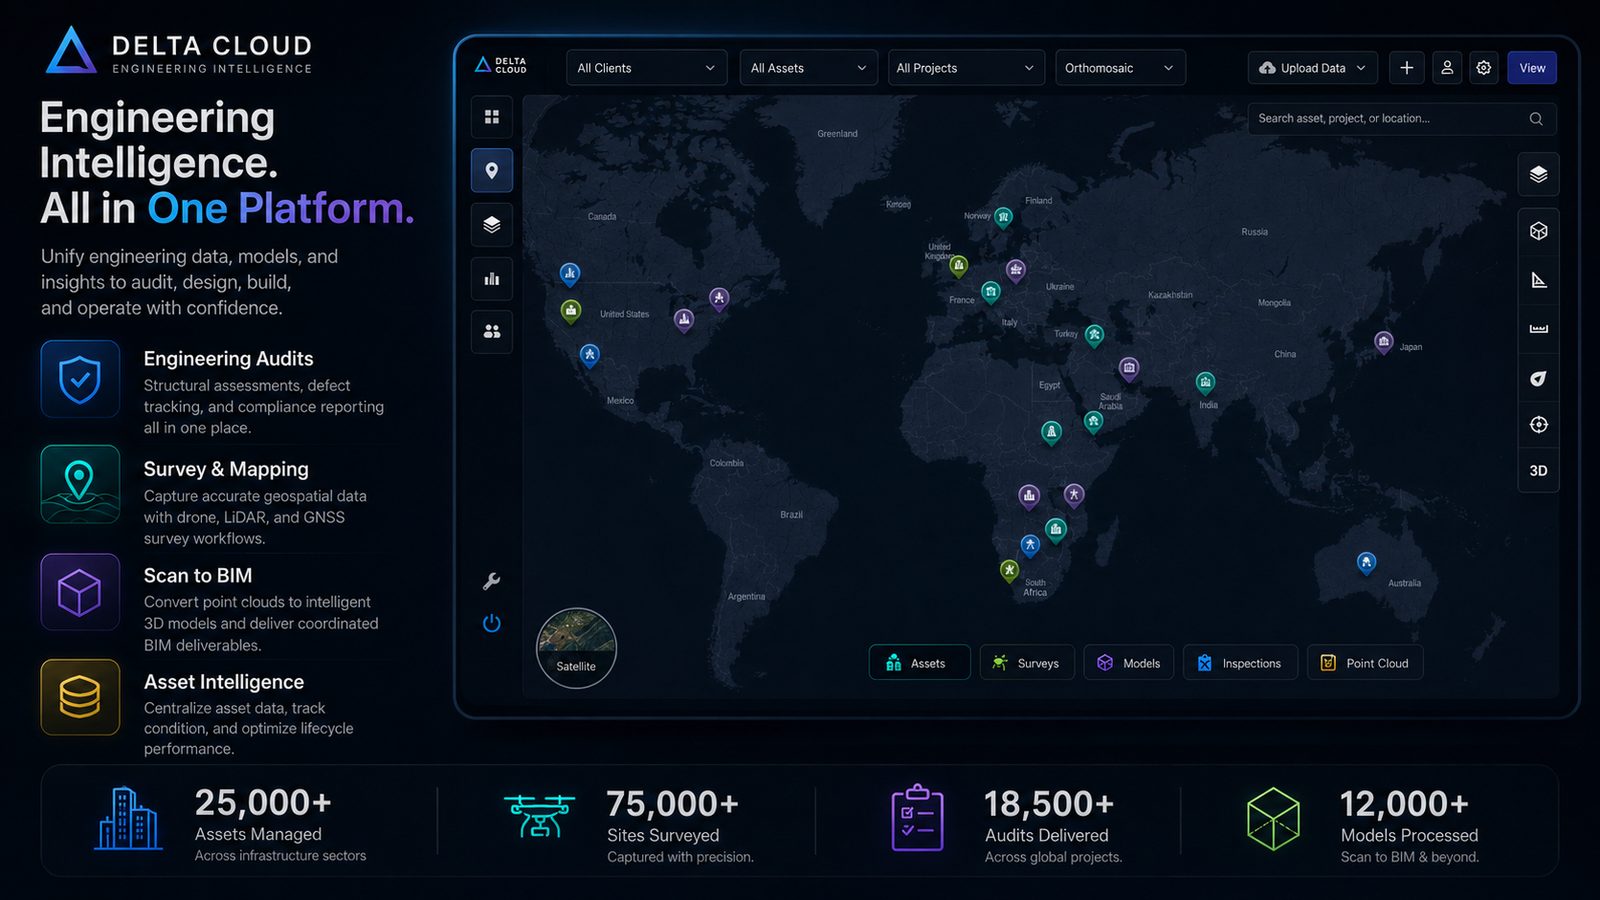Viewport: 1600px width, 900px height.
Task: Click the Brazil label on the map
Action: tap(791, 515)
